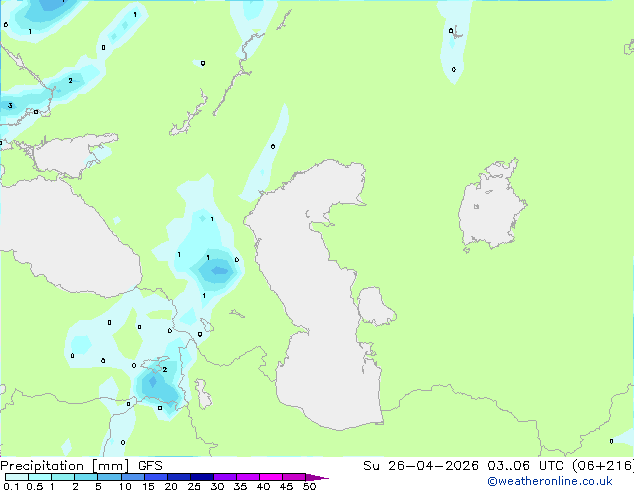Click the legend tick label '10'
This screenshot has width=634, height=490.
[x=125, y=486]
